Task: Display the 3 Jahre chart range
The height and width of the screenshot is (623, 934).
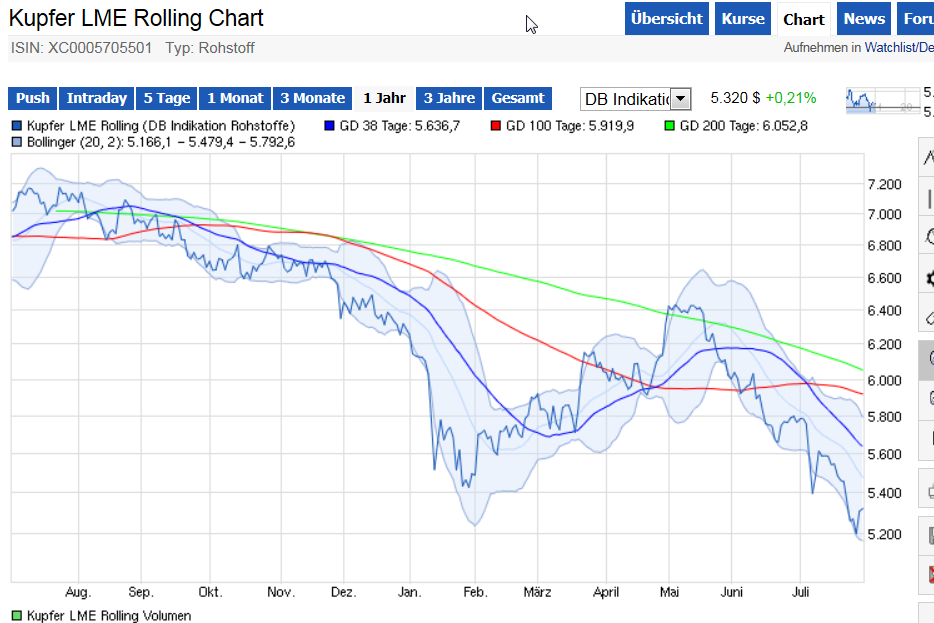Action: pos(449,98)
